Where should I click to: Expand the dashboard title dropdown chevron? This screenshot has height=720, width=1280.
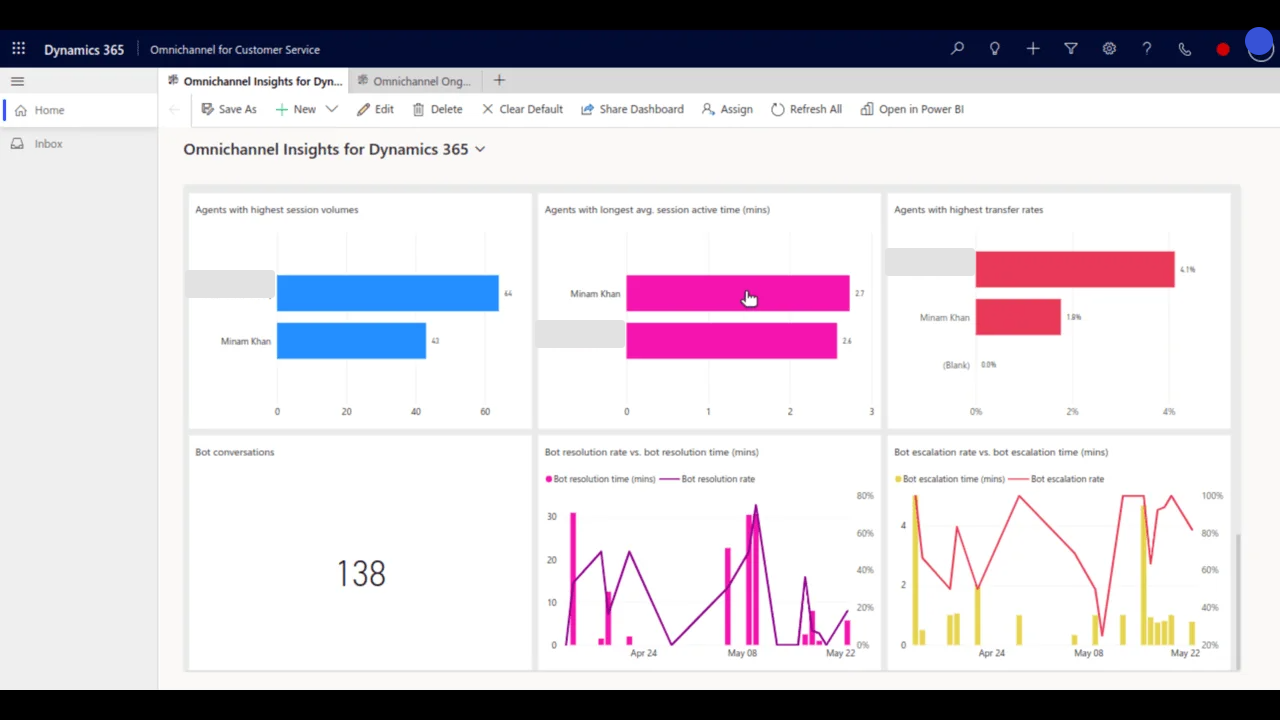(x=480, y=149)
